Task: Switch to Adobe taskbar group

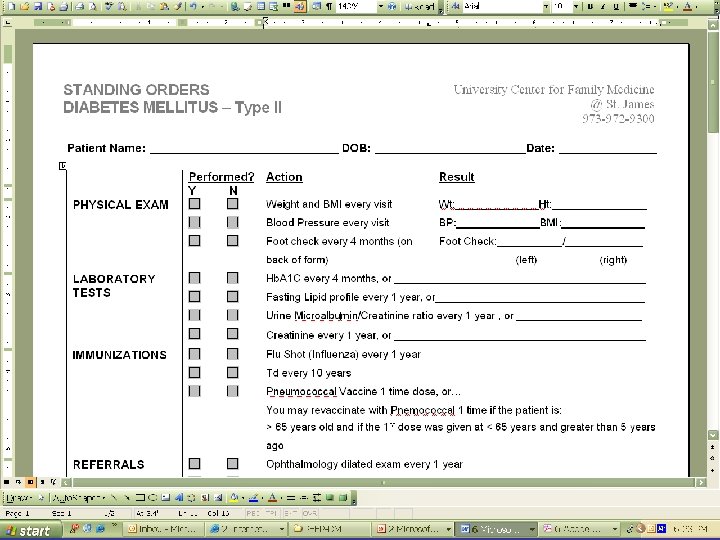Action: [x=578, y=529]
